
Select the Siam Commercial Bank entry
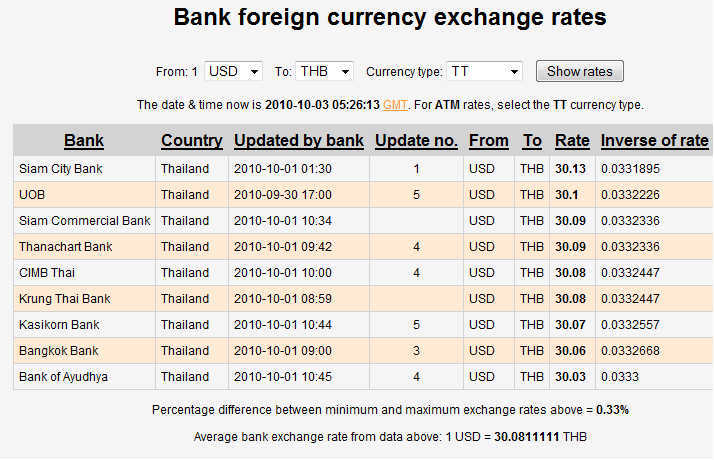(85, 220)
